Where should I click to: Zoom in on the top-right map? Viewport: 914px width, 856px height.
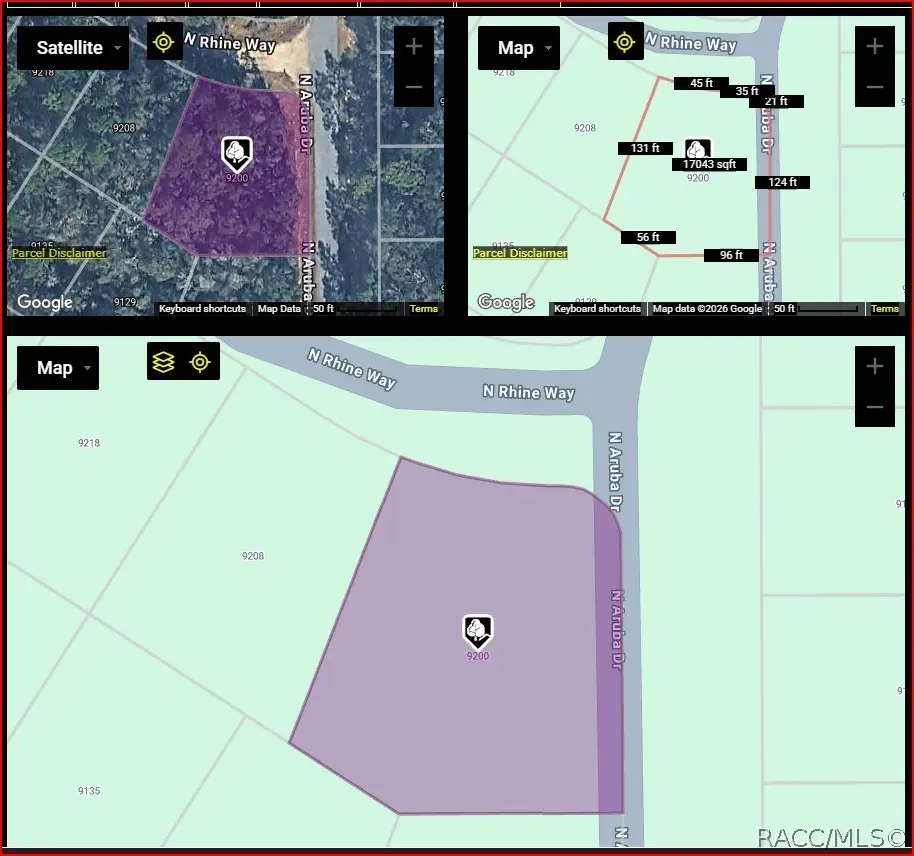click(x=874, y=46)
